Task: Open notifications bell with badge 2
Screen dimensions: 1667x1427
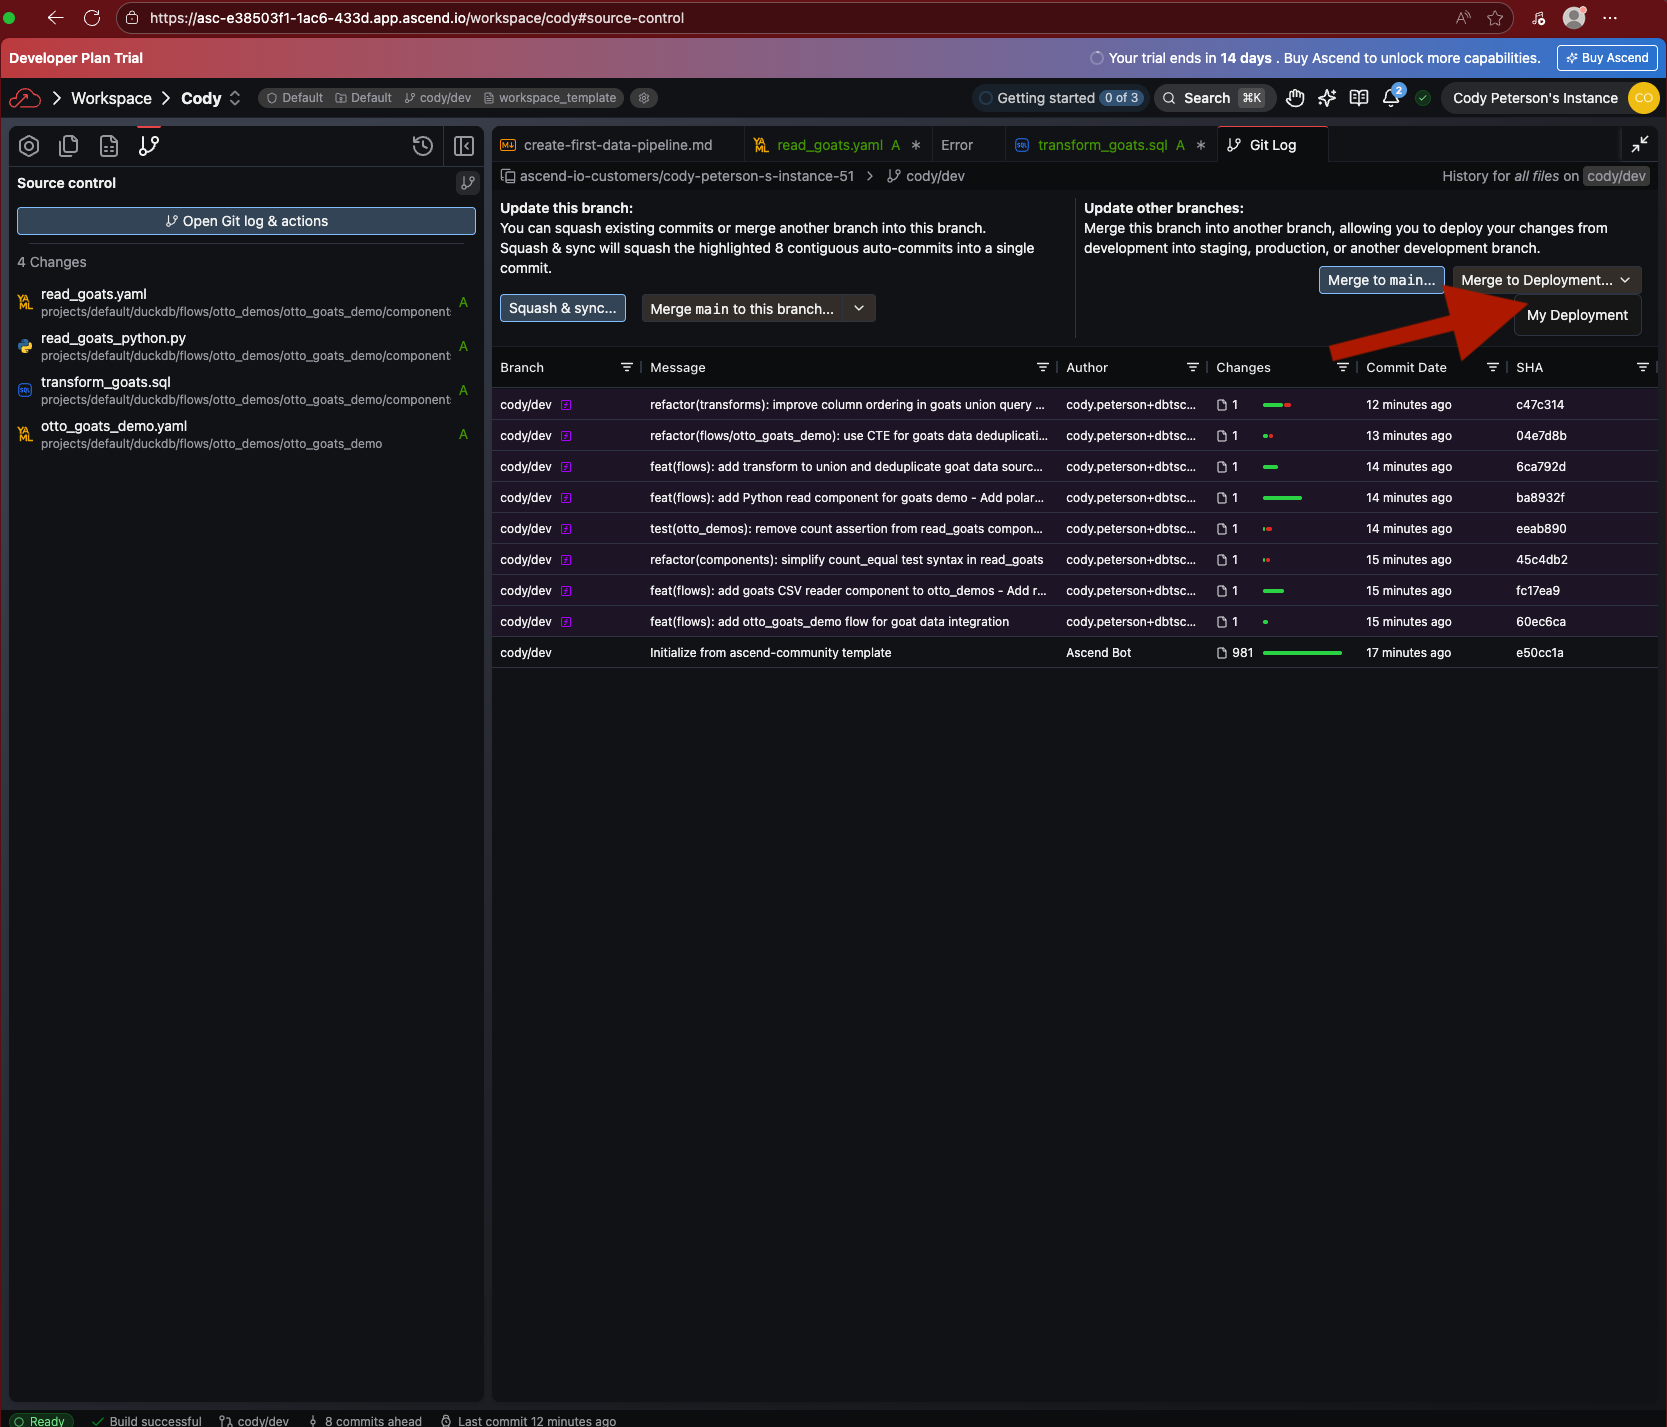Action: pyautogui.click(x=1391, y=97)
